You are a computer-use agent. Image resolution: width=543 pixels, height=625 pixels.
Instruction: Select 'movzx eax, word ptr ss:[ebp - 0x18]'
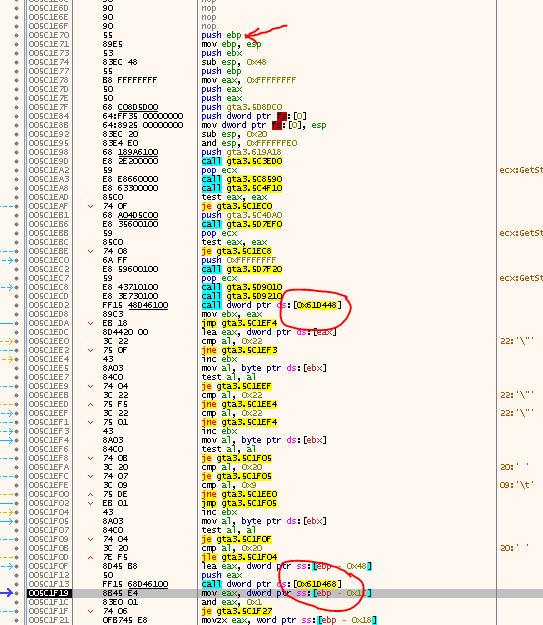(289, 620)
